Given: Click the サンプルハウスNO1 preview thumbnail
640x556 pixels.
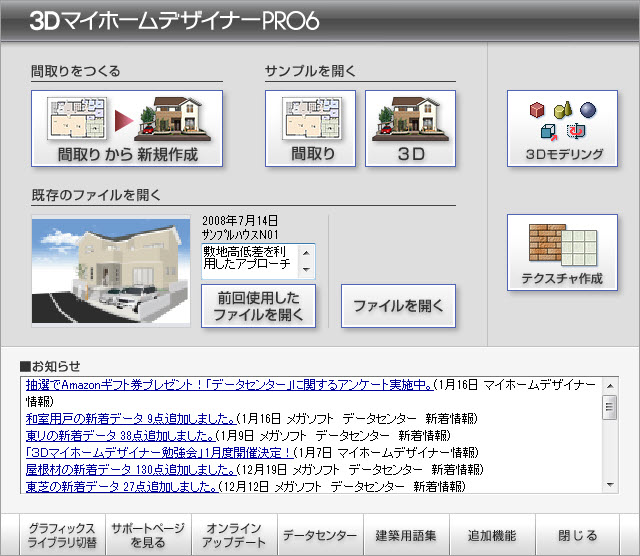Looking at the screenshot, I should point(111,271).
